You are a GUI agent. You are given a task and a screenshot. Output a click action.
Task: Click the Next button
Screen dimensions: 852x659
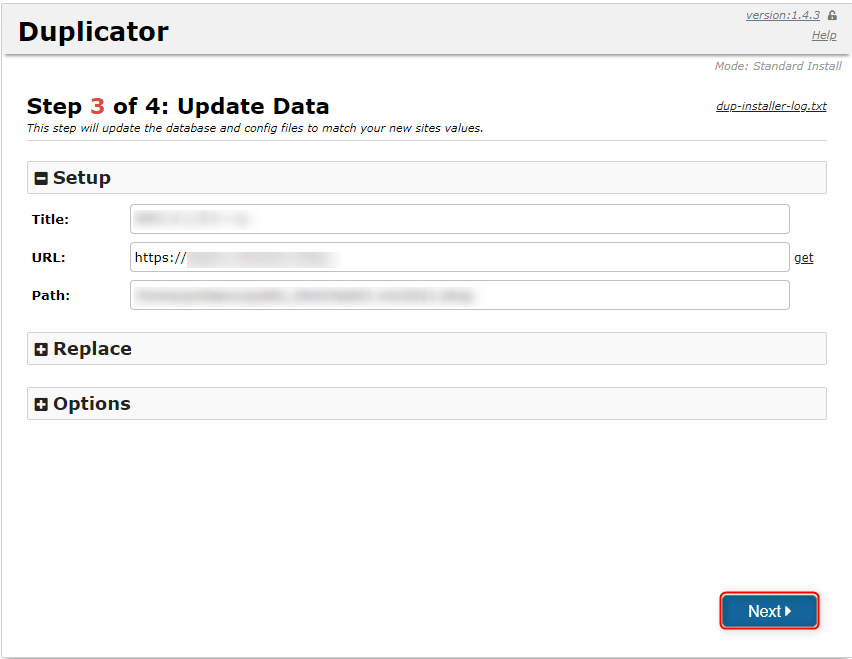[x=769, y=611]
